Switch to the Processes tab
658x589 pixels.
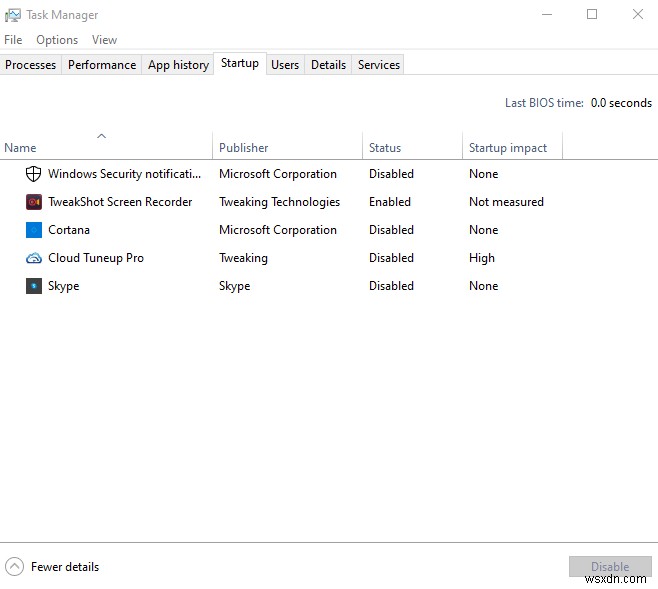tap(31, 65)
